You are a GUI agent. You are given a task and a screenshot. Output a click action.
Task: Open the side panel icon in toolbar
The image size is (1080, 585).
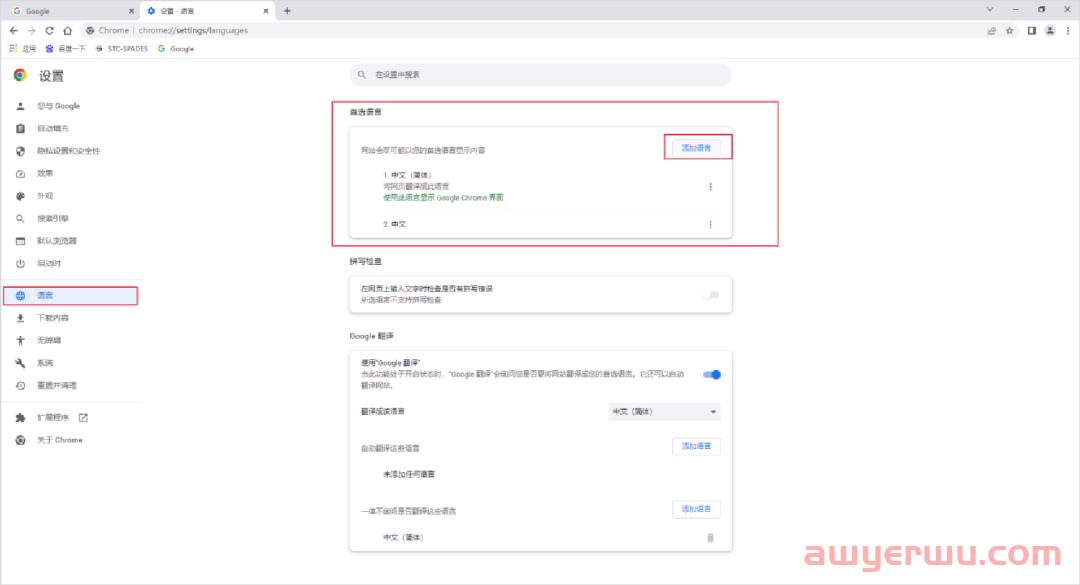coord(1032,30)
